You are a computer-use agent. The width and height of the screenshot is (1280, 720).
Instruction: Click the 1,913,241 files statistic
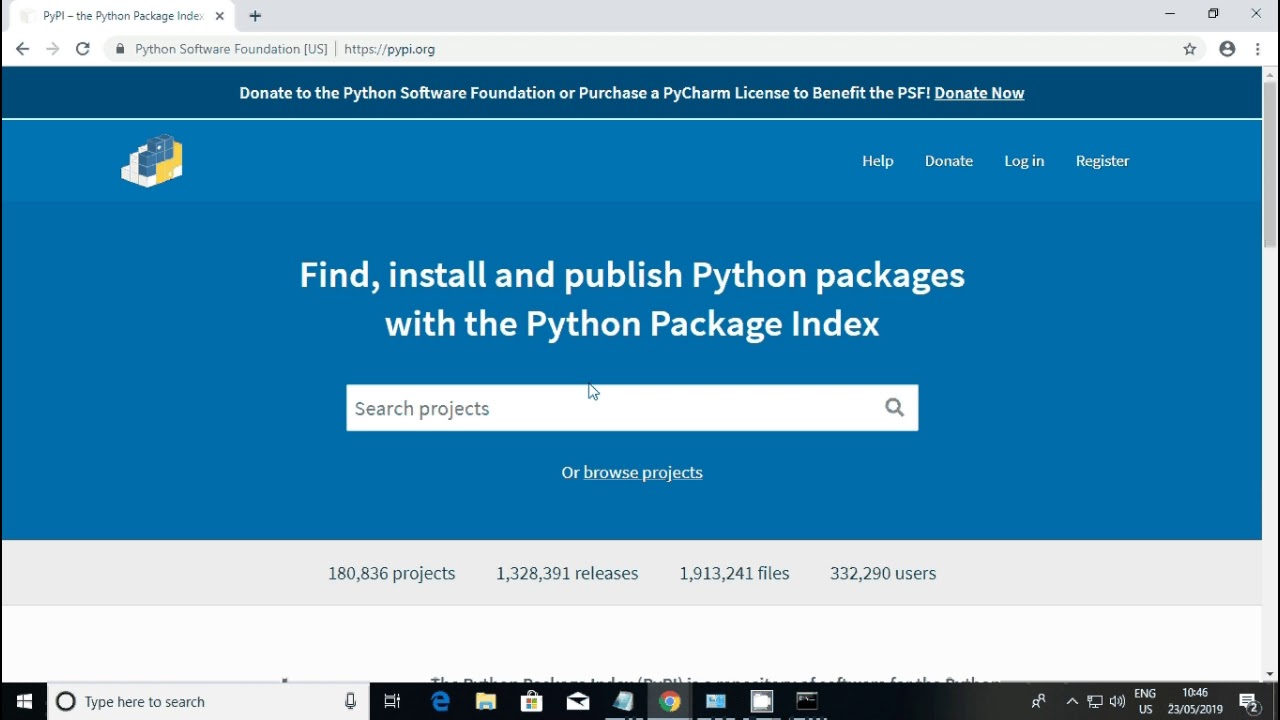(734, 573)
